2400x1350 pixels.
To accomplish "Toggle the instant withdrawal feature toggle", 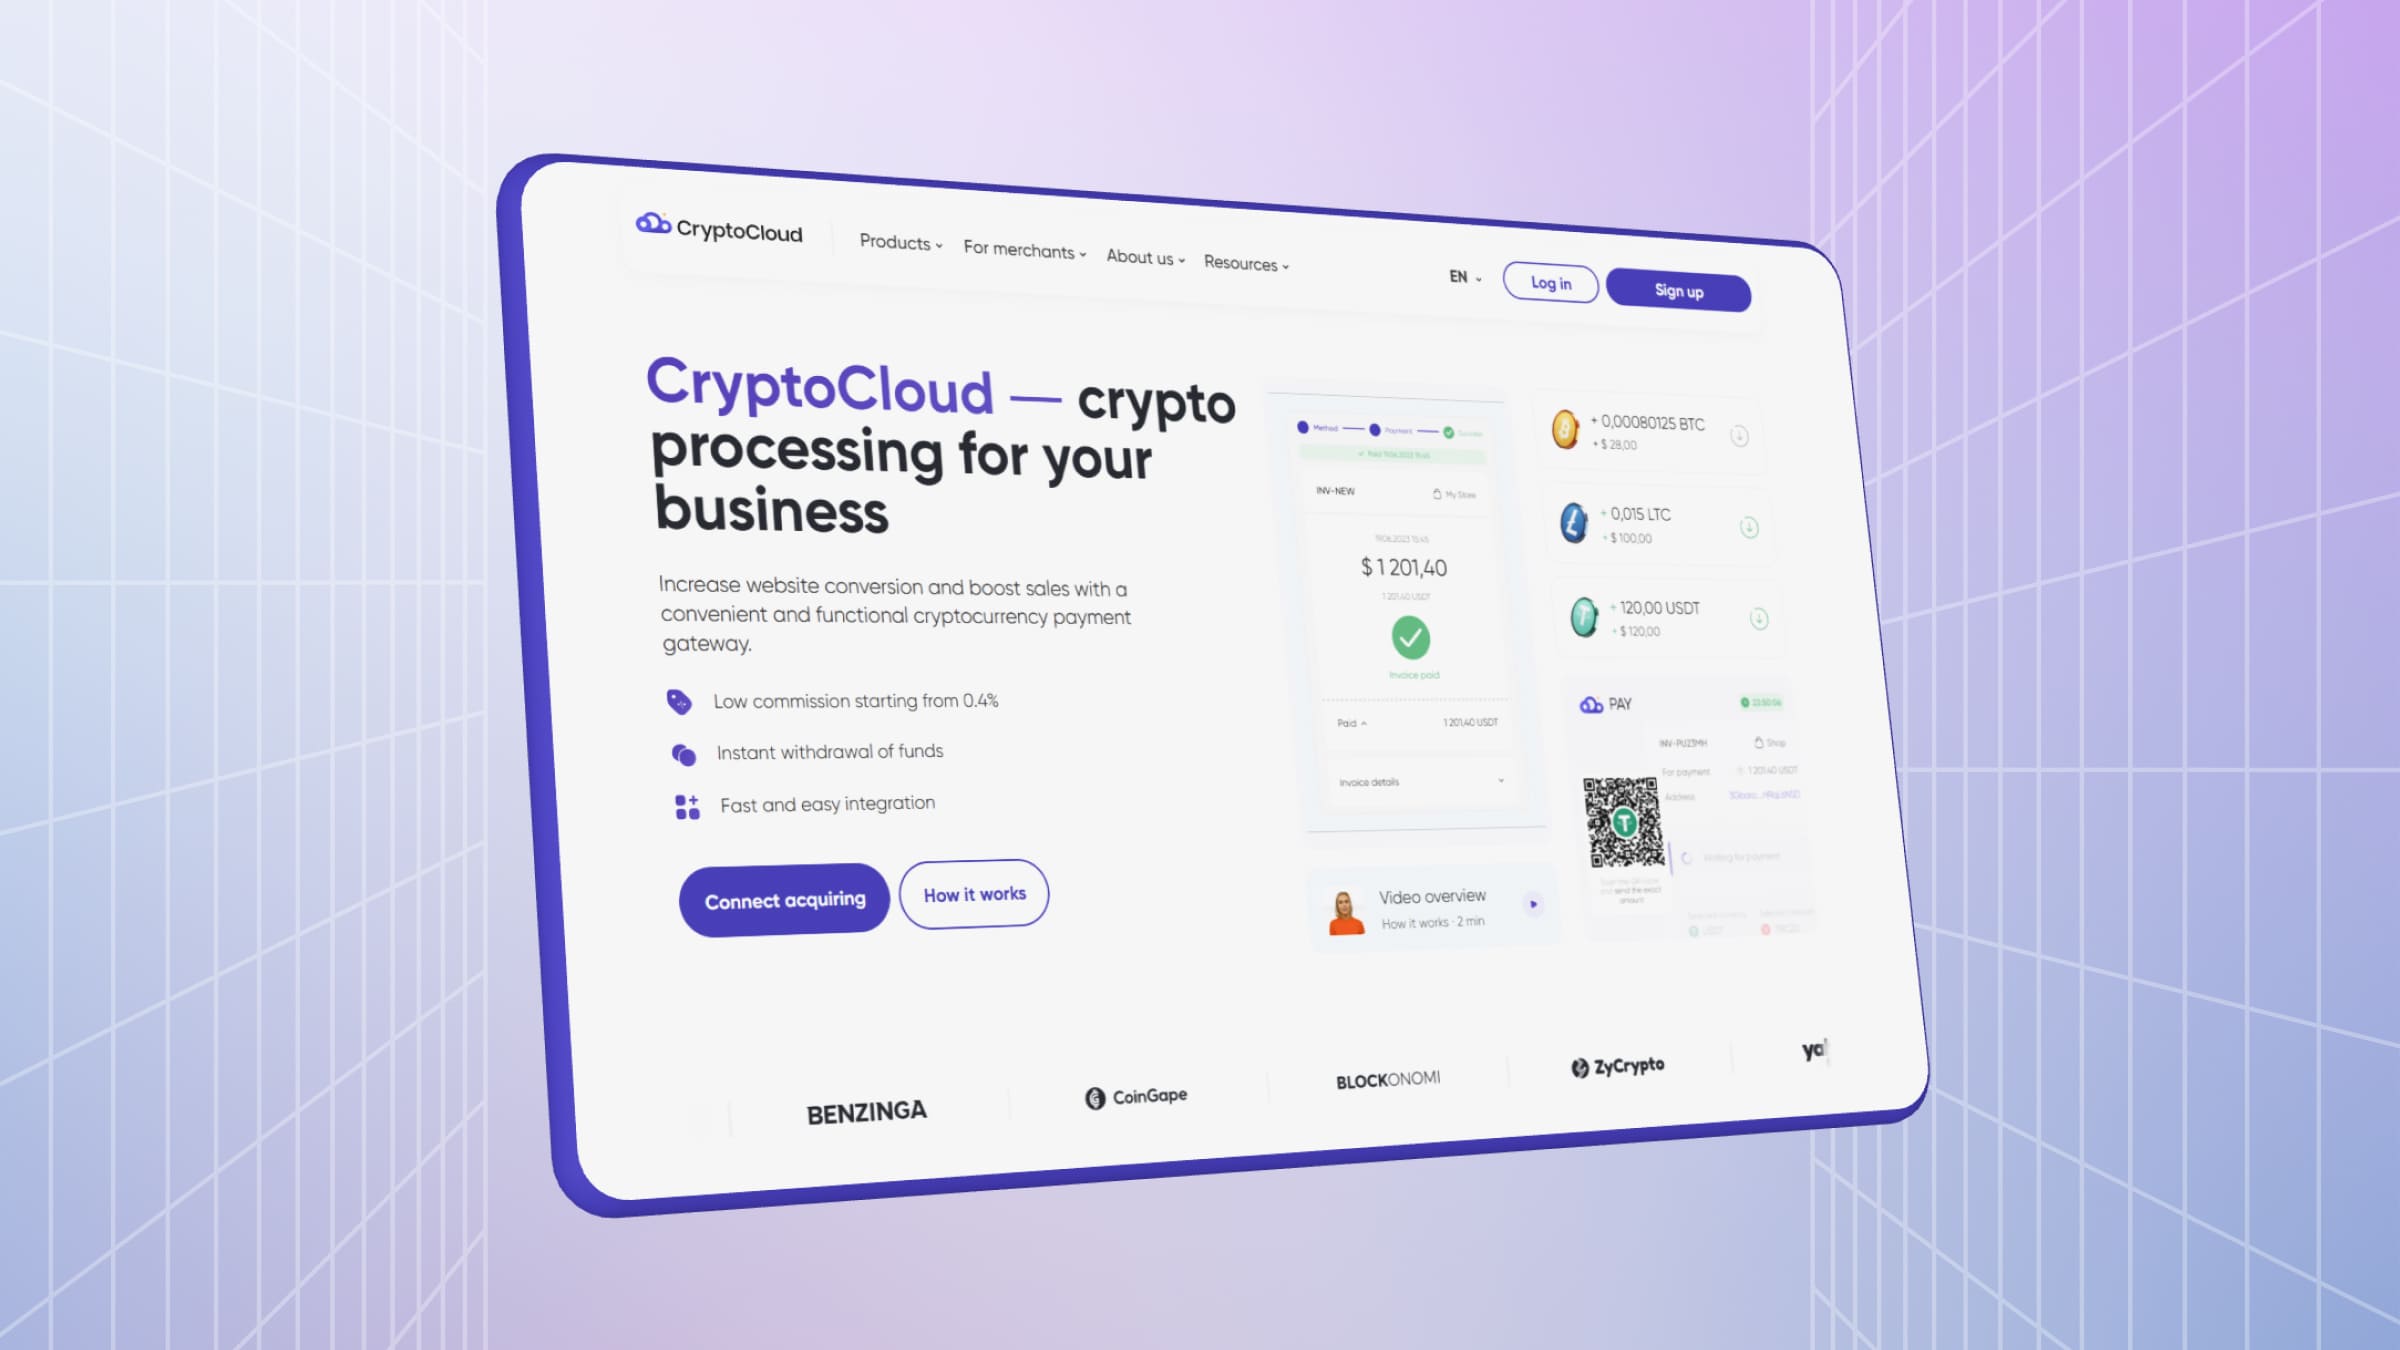I will (x=686, y=752).
